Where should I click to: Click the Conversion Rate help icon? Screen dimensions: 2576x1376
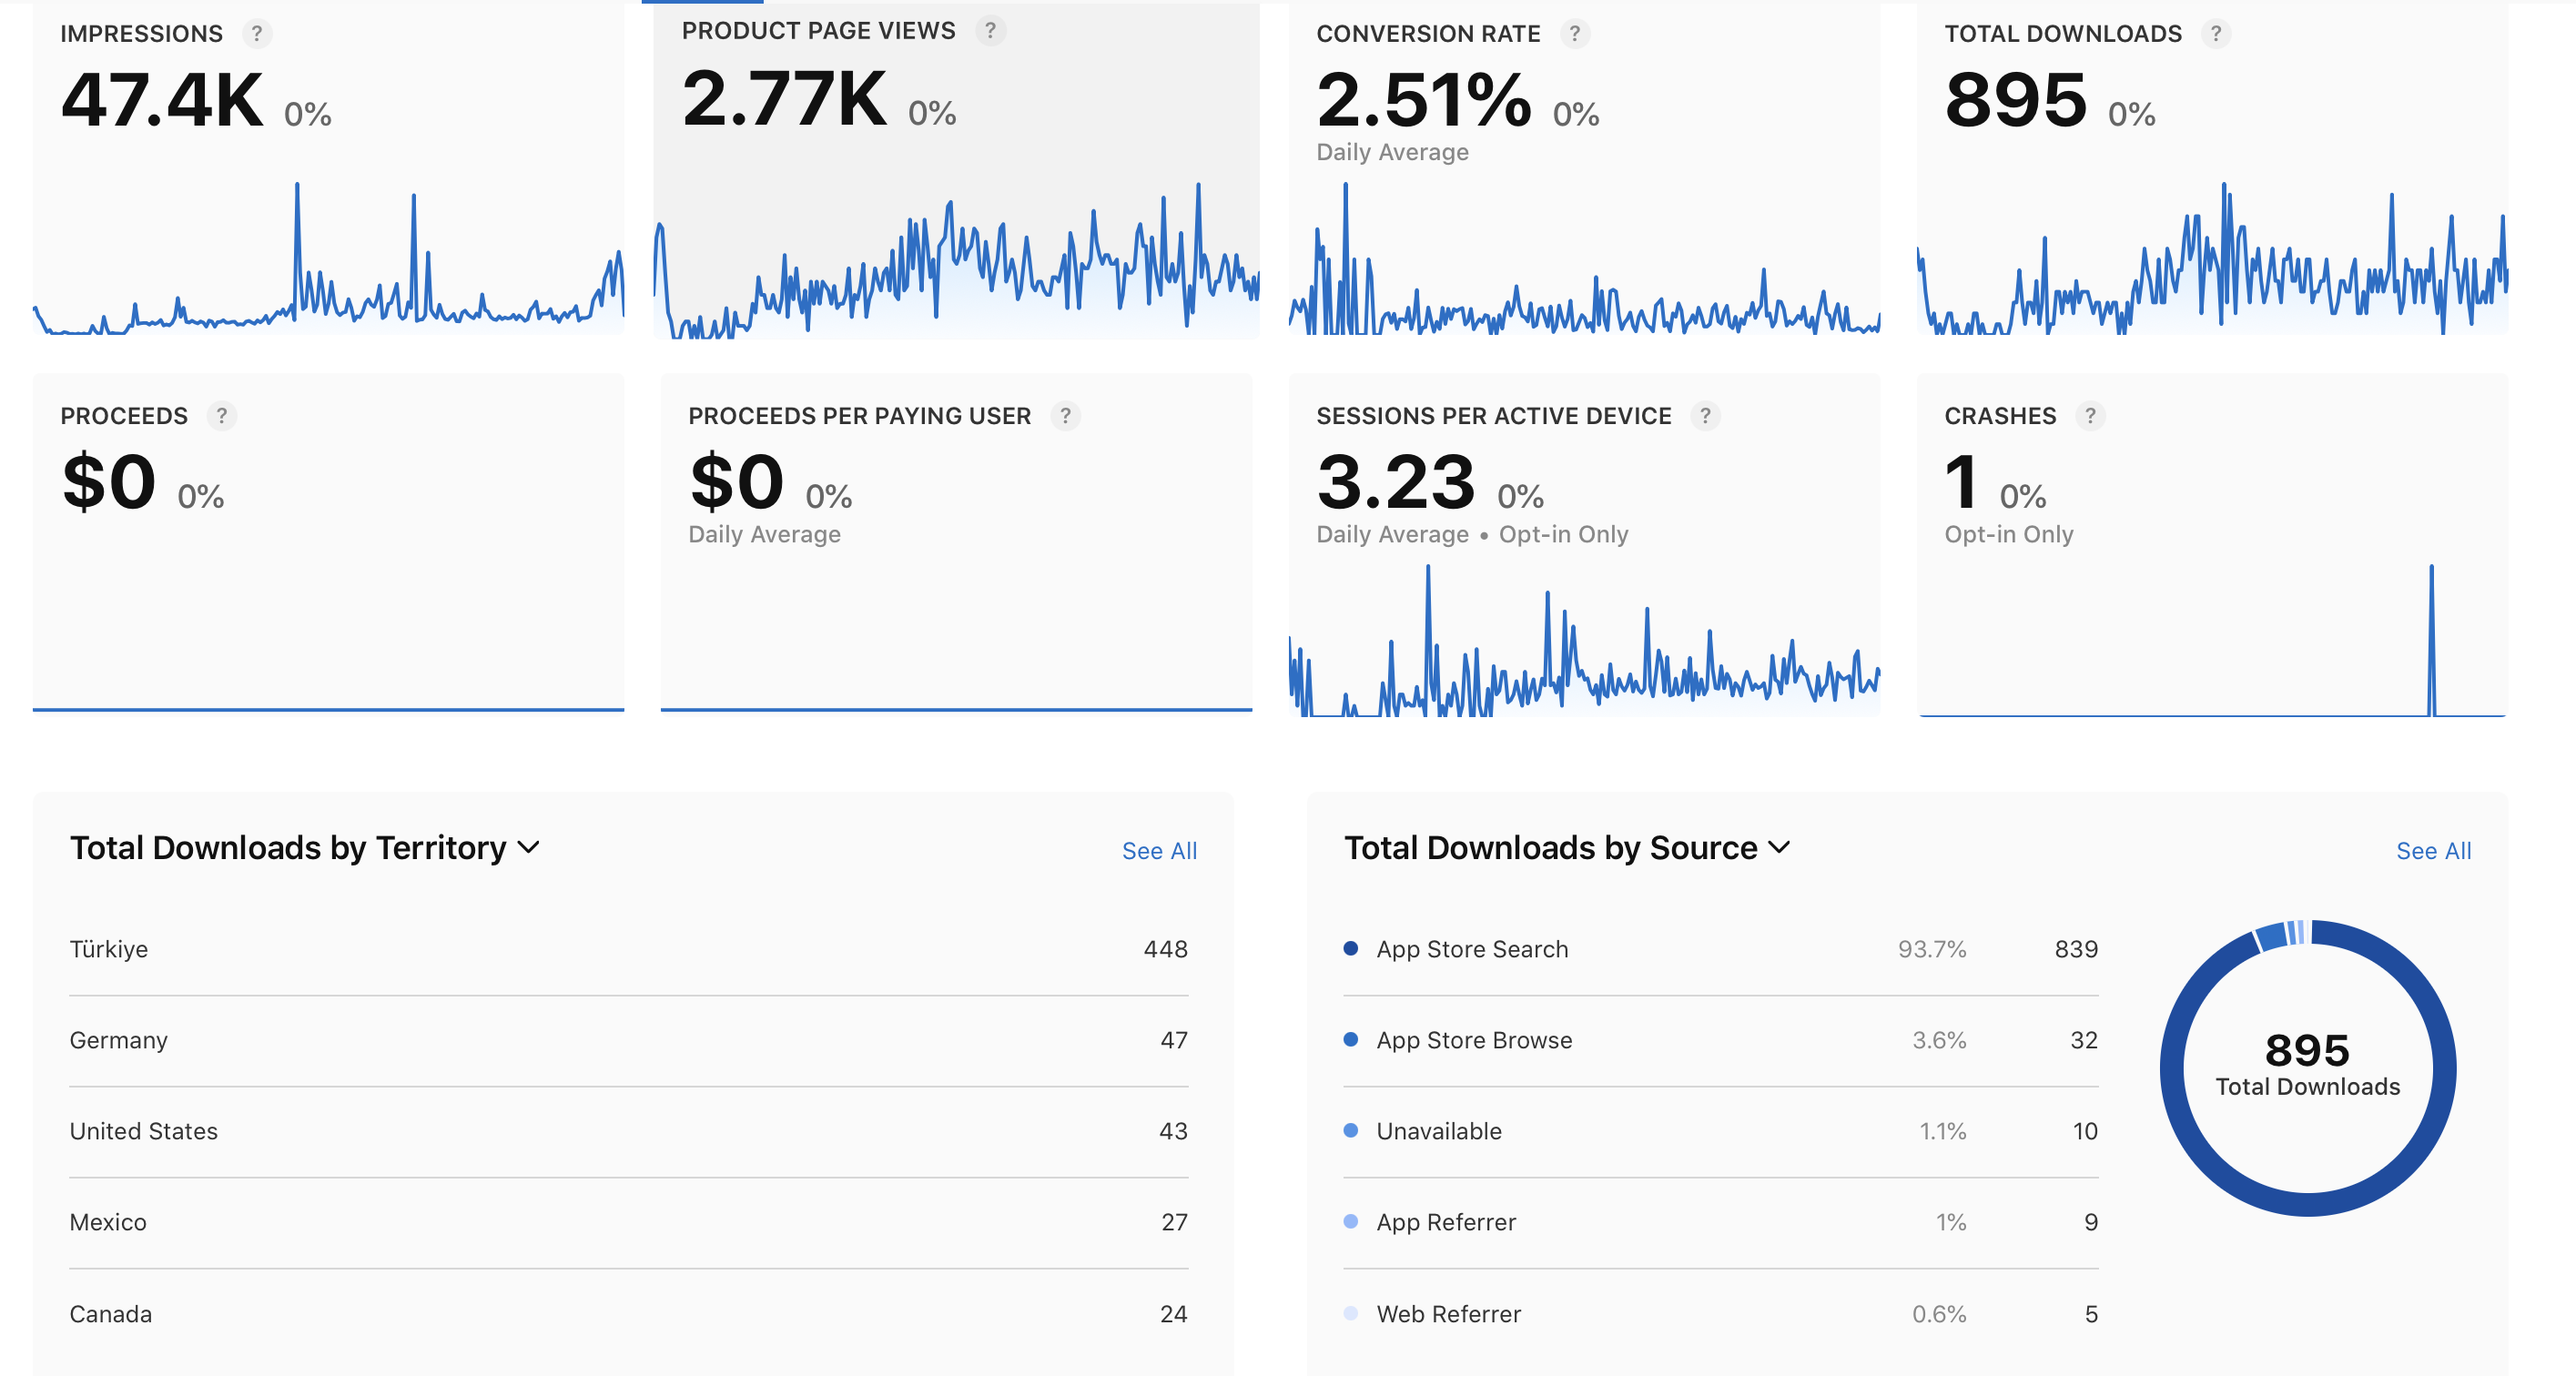pyautogui.click(x=1574, y=34)
